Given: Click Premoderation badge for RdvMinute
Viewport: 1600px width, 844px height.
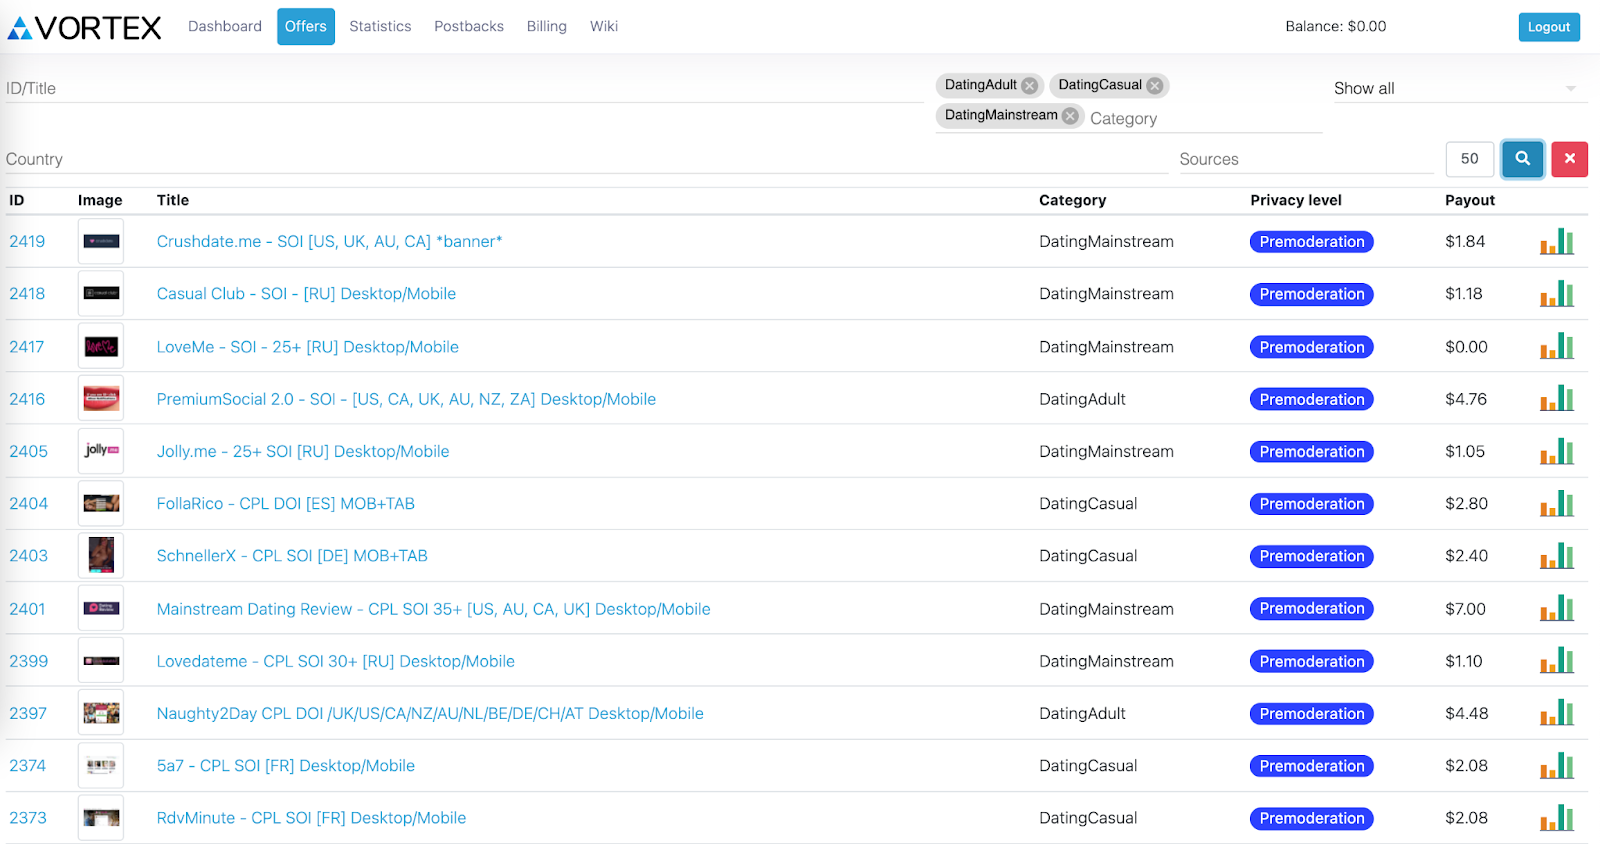Looking at the screenshot, I should (1312, 818).
